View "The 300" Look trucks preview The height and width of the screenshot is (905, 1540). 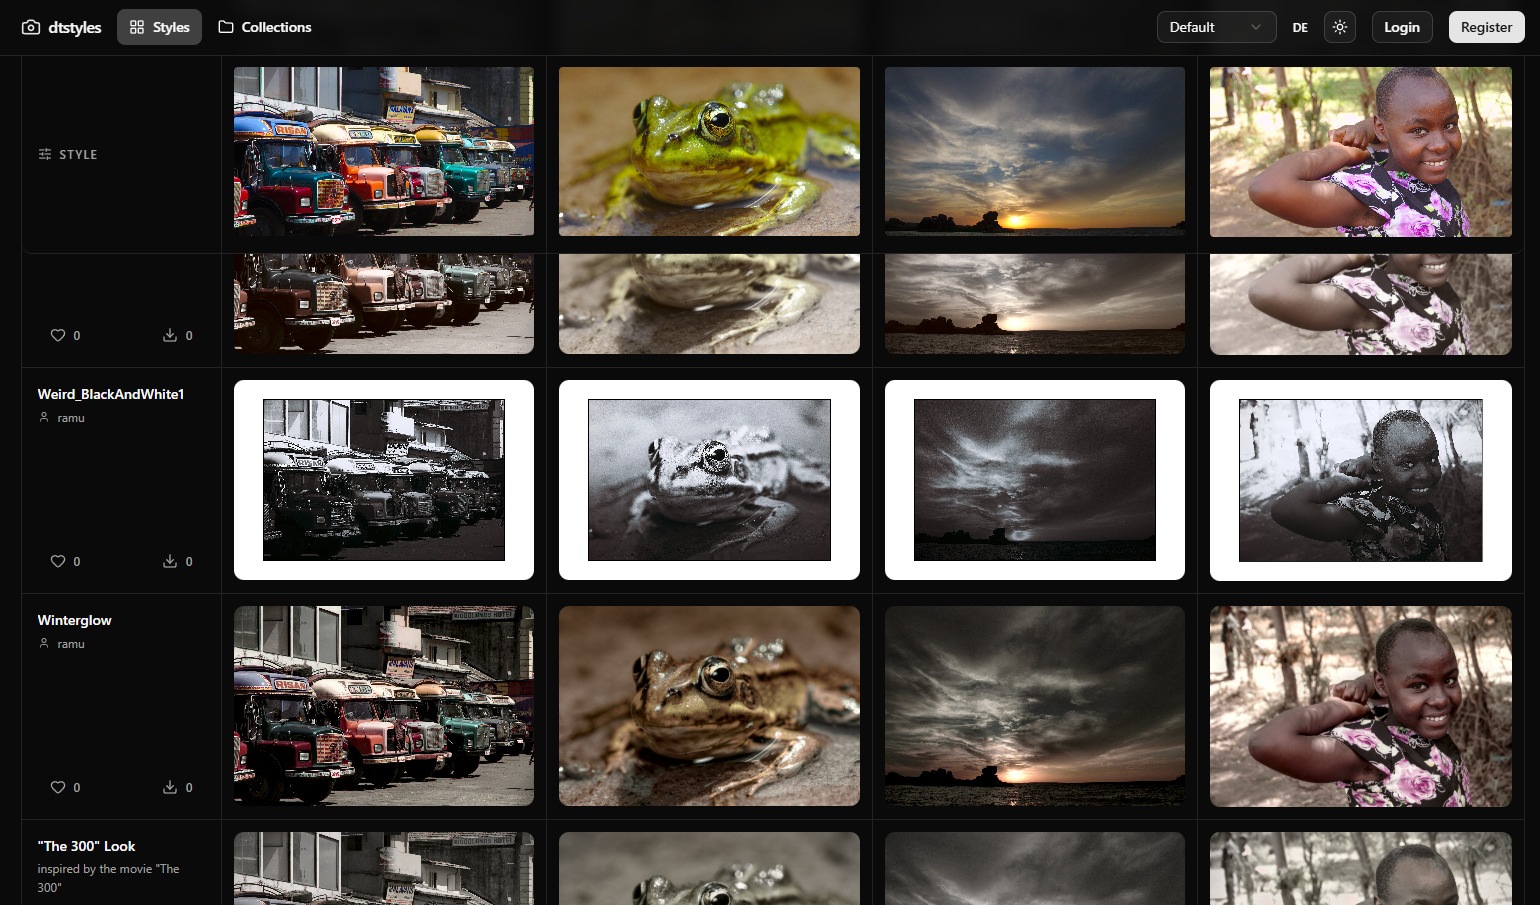pyautogui.click(x=384, y=868)
